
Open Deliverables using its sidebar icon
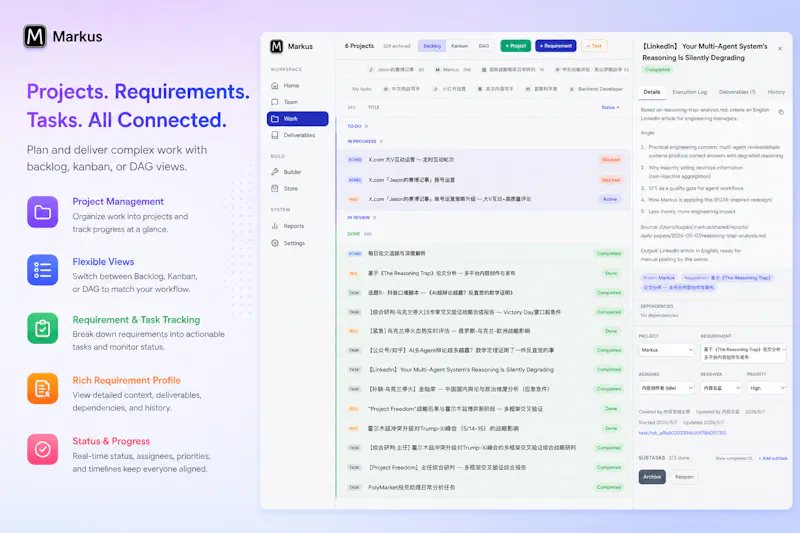point(275,135)
